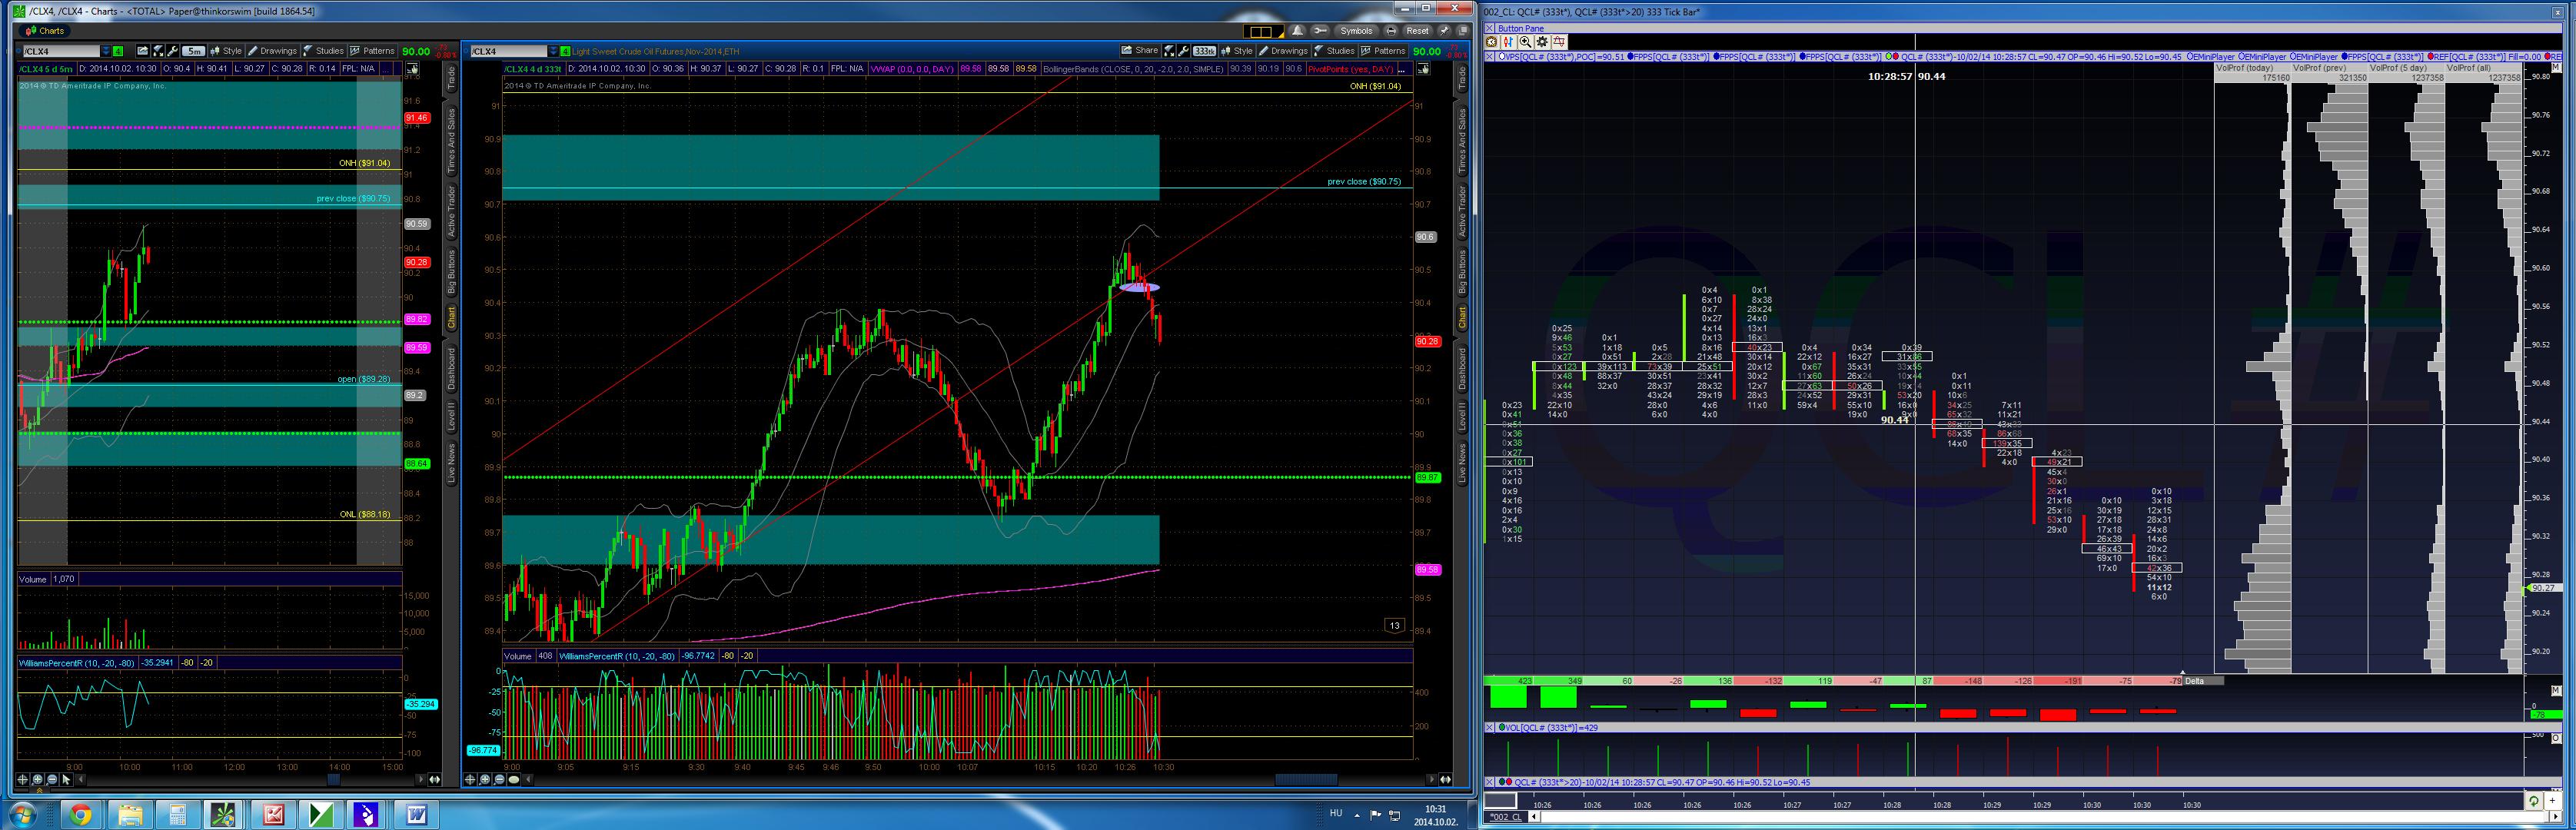Open Studies in the left 5m chart
This screenshot has width=2576, height=830.
(324, 51)
